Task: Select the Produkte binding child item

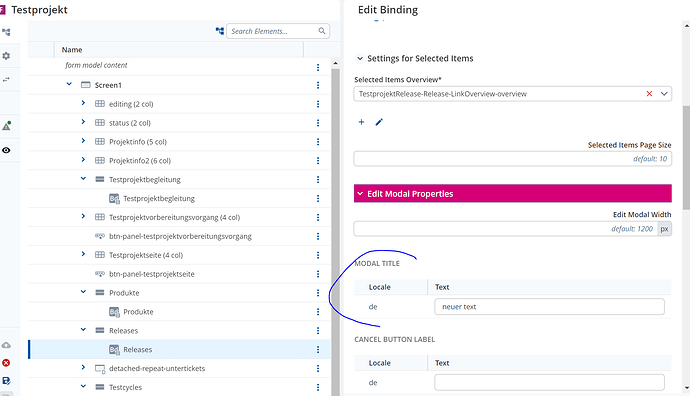Action: [138, 312]
